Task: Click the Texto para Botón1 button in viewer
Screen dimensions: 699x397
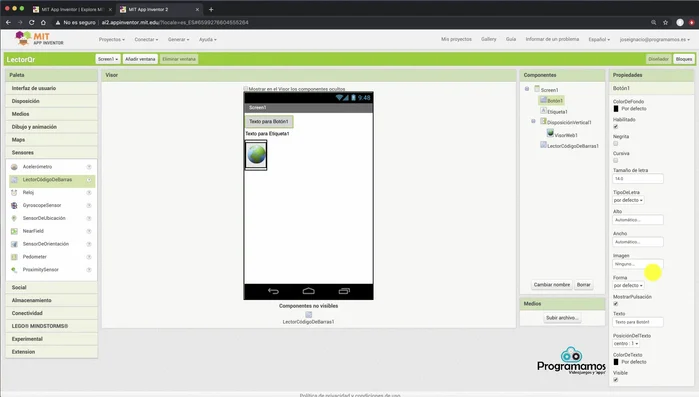Action: click(269, 121)
